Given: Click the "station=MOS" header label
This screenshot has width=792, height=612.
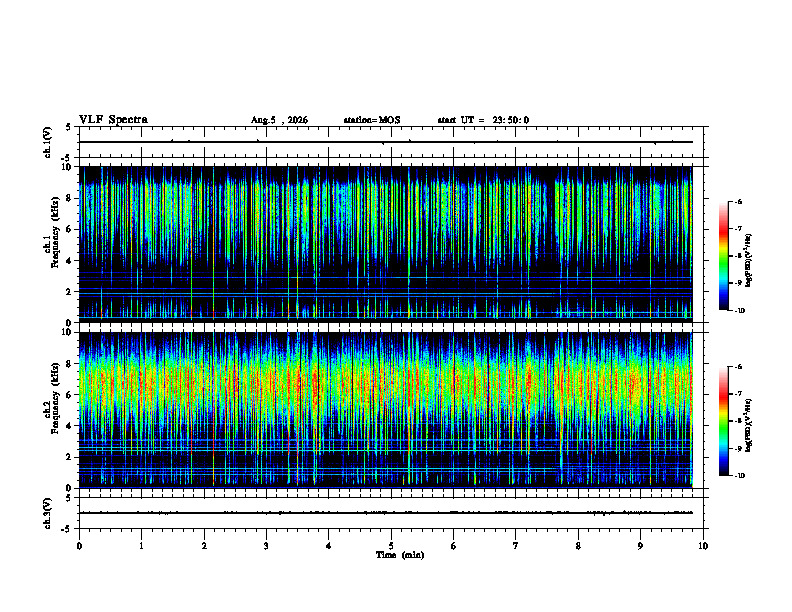Looking at the screenshot, I should click(372, 120).
